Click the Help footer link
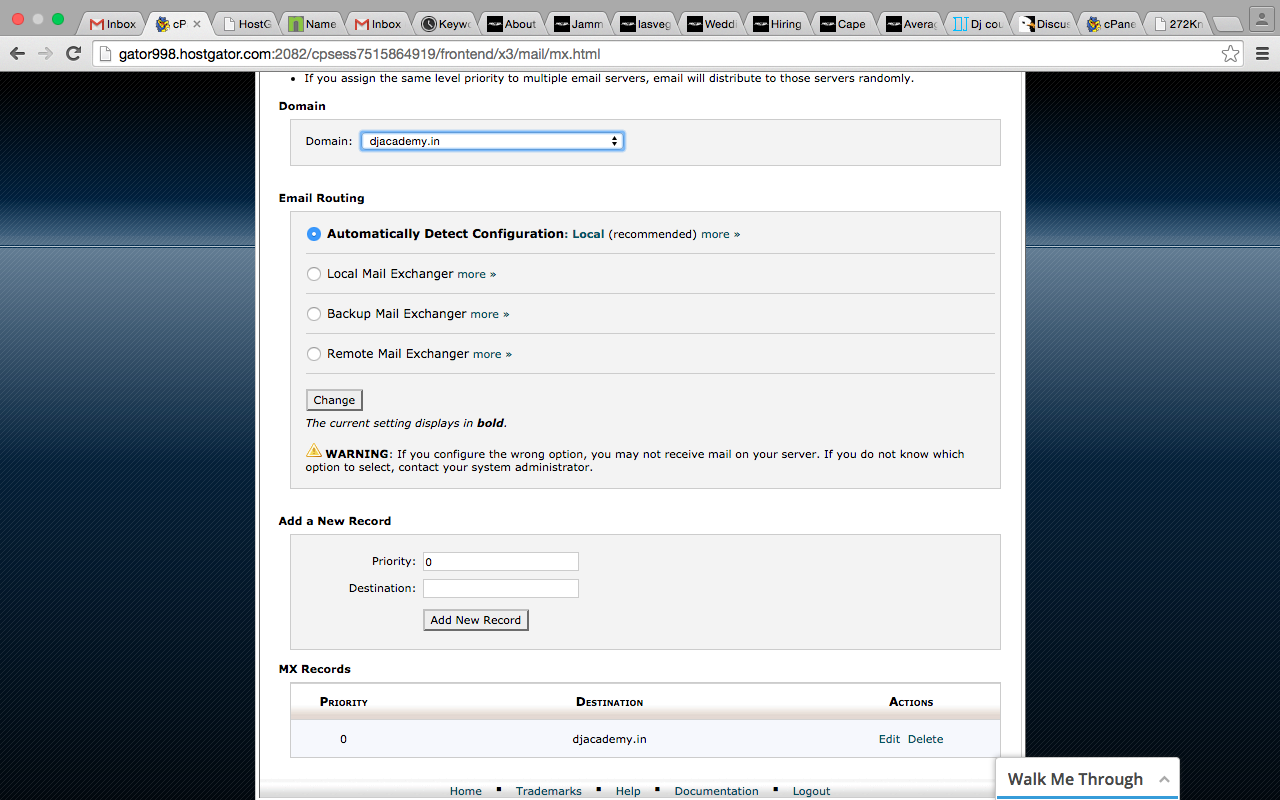The image size is (1280, 800). (628, 791)
